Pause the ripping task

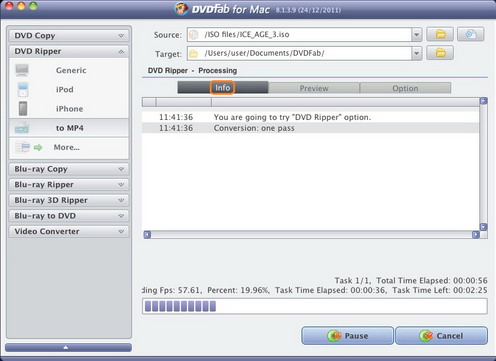pyautogui.click(x=347, y=335)
